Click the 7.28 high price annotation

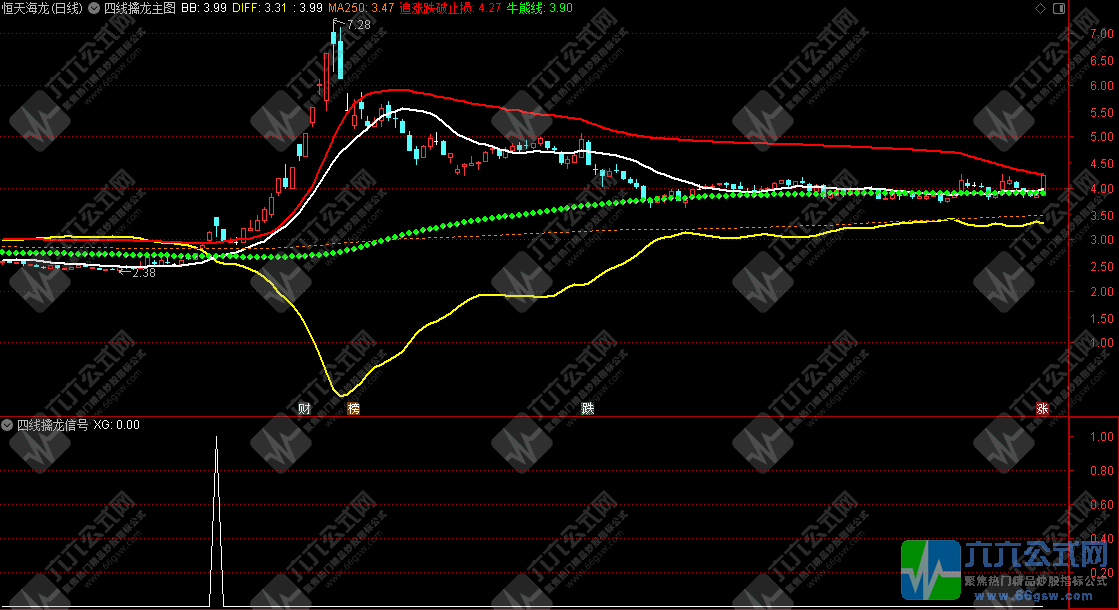click(x=358, y=24)
